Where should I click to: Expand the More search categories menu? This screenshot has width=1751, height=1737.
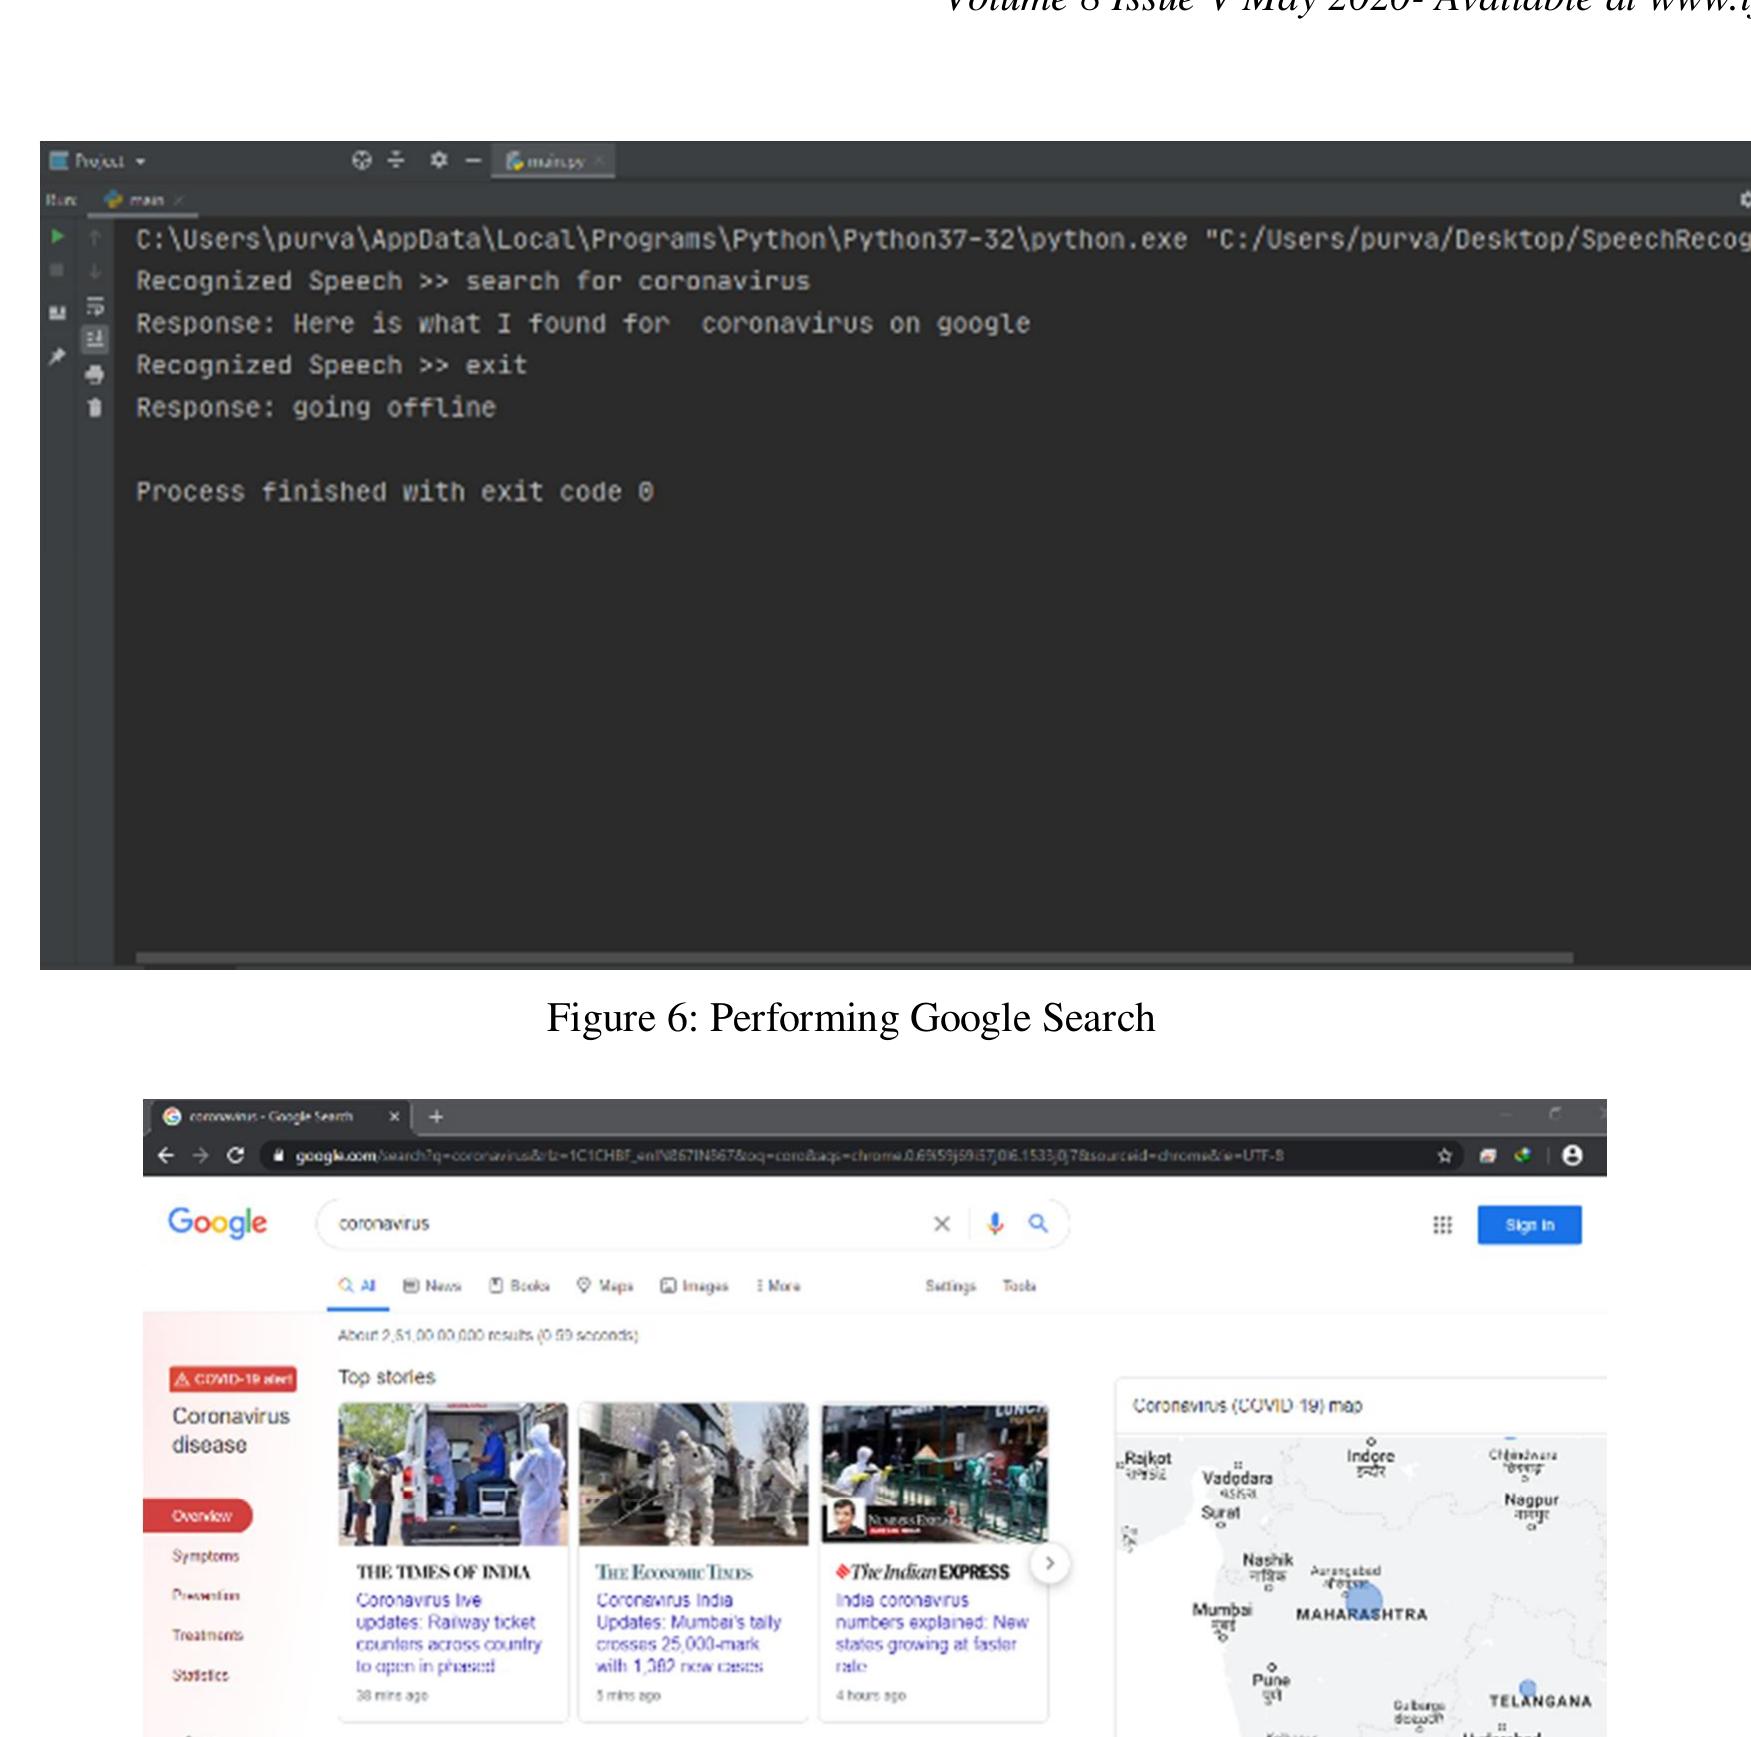coord(779,1286)
